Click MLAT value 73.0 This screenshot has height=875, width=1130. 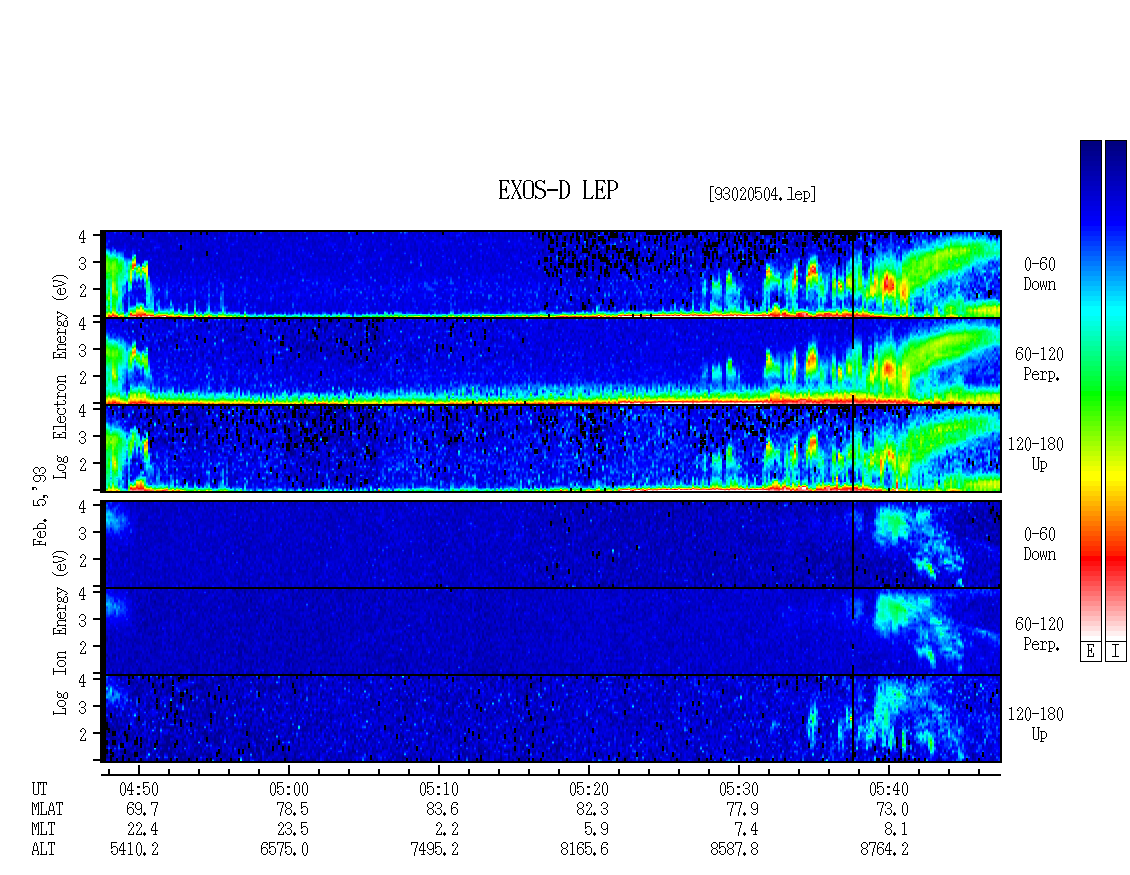[x=892, y=809]
